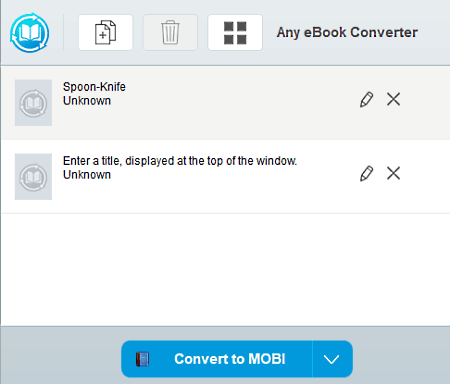Click the empty area below the book list
Screen dimensions: 450x384
pyautogui.click(x=225, y=269)
